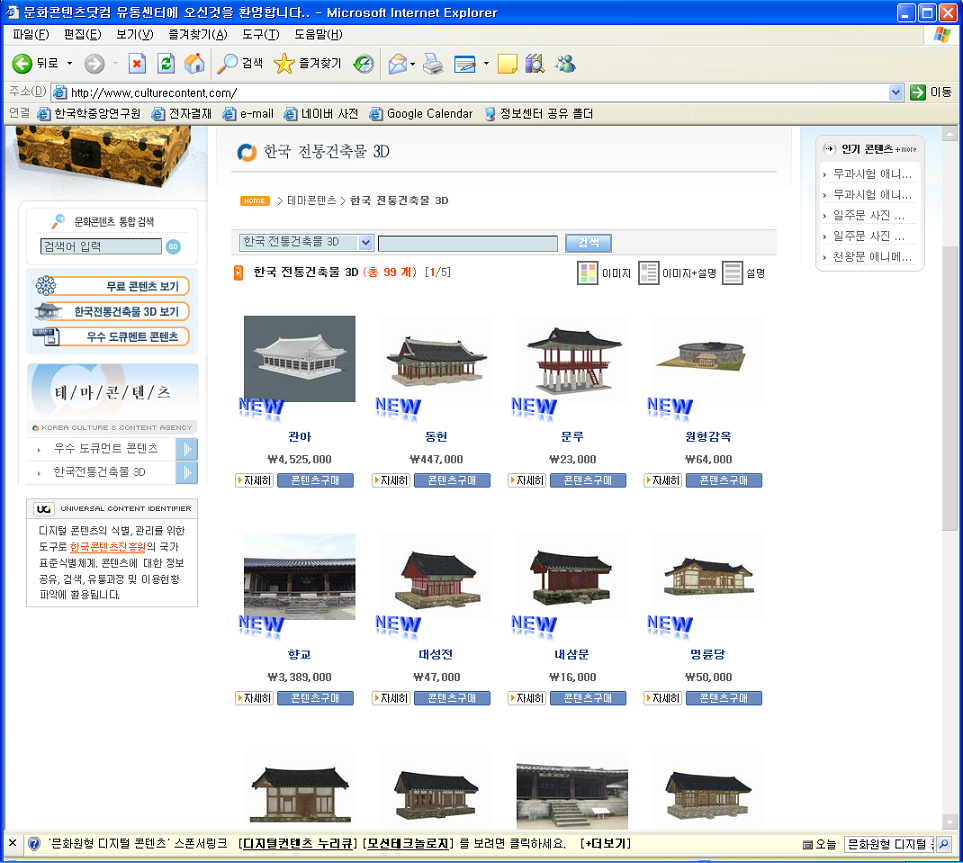The width and height of the screenshot is (963, 863).
Task: Click the content keyword search field
Action: [x=468, y=243]
